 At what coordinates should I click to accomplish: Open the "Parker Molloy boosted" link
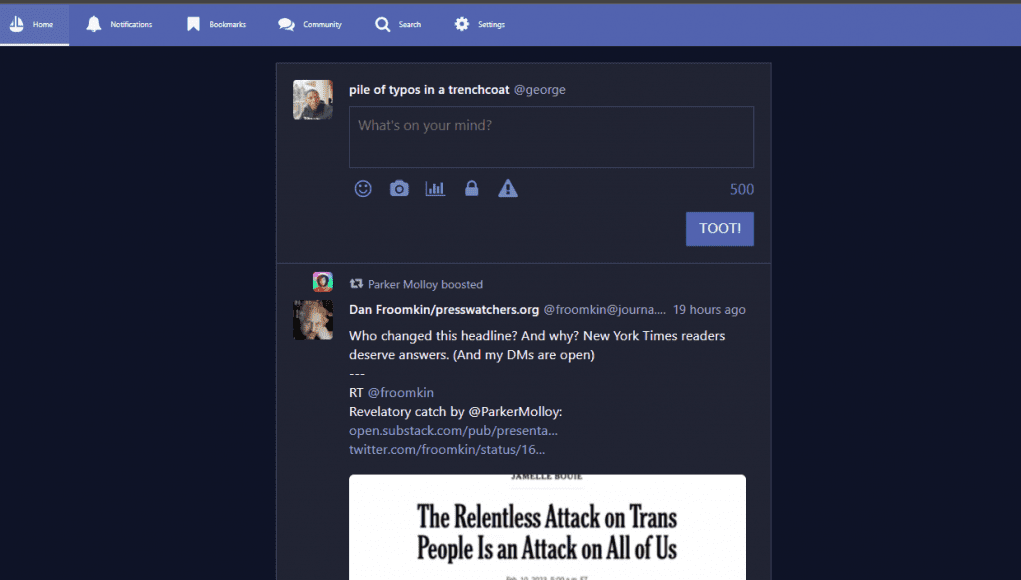pos(425,284)
